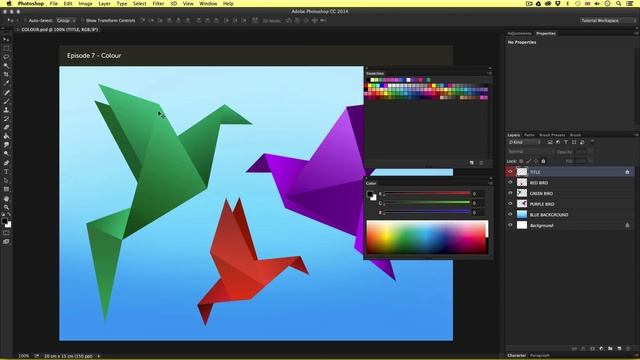Select the Move tool
This screenshot has height=360, width=640.
pos(6,40)
